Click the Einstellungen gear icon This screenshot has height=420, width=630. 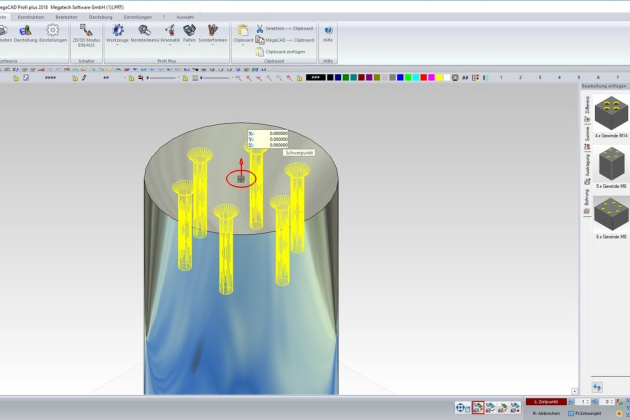click(53, 32)
